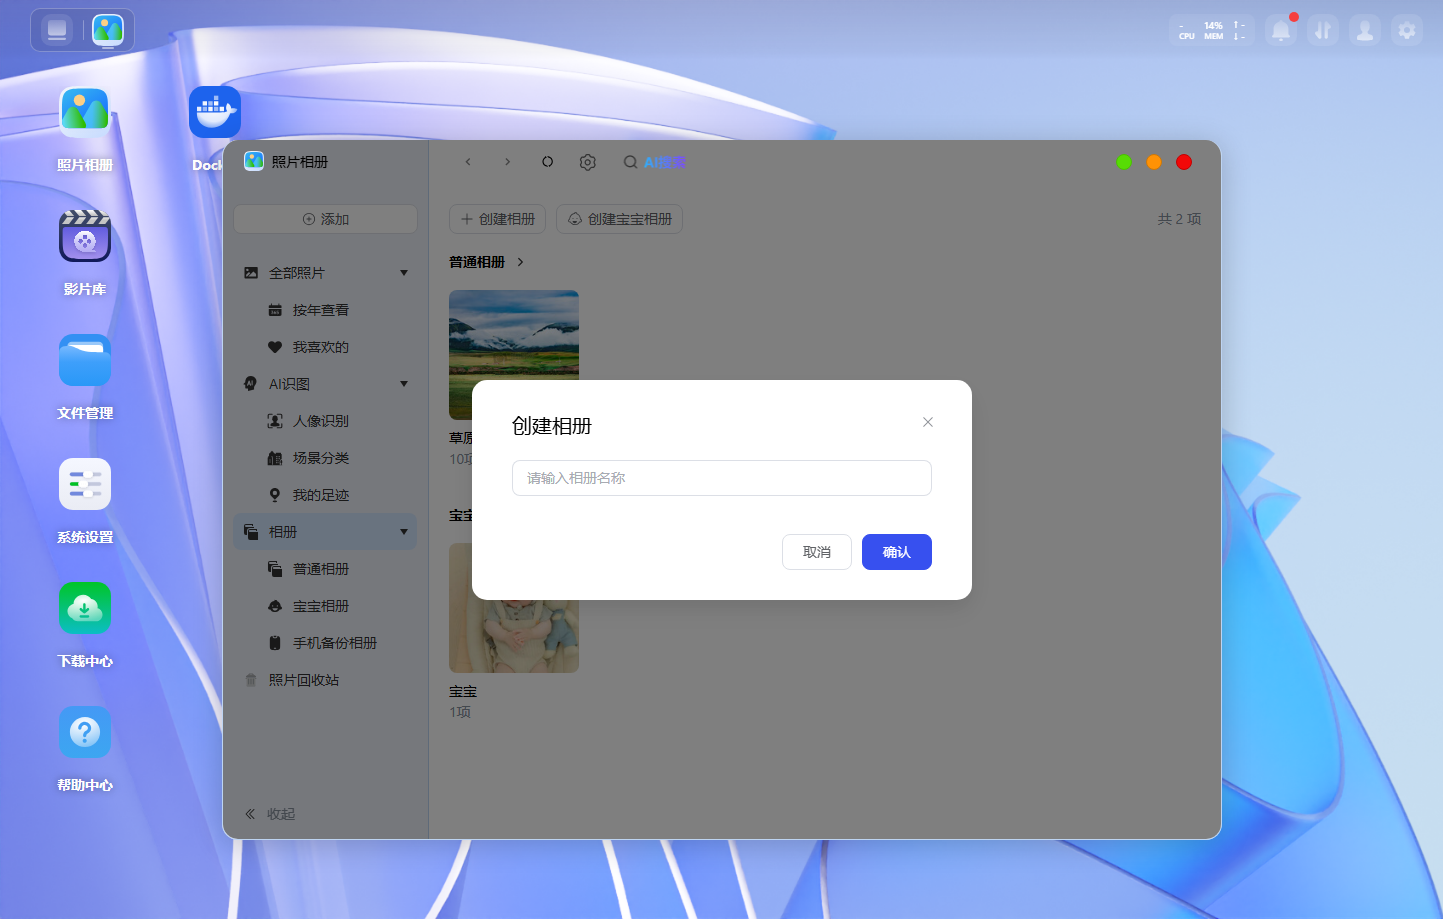Image resolution: width=1443 pixels, height=919 pixels.
Task: Collapse the sidebar with 收起
Action: pos(270,814)
